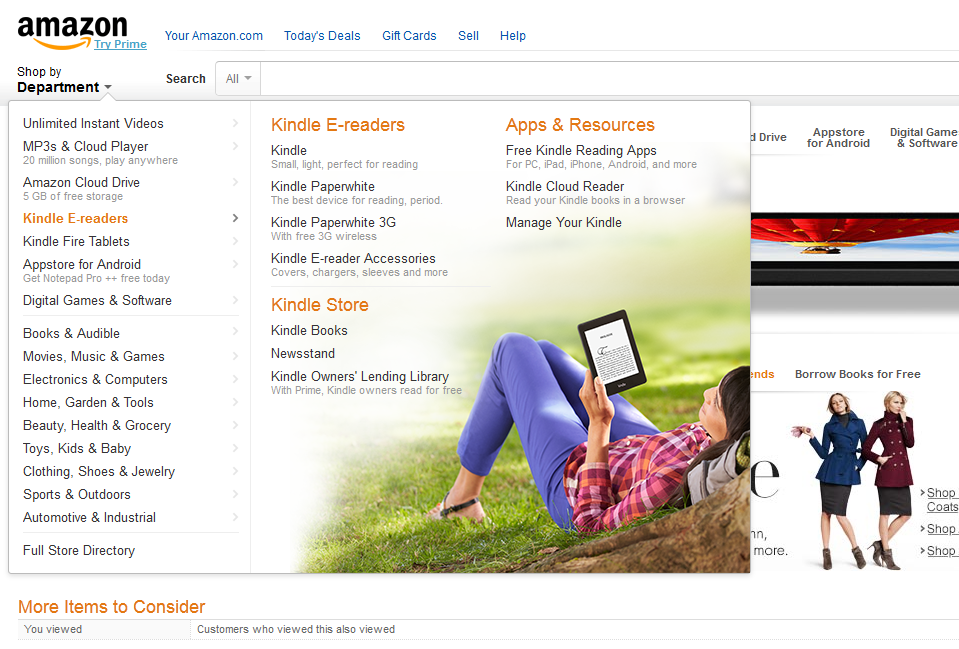Open Newsstand link
Image resolution: width=959 pixels, height=649 pixels.
[303, 354]
